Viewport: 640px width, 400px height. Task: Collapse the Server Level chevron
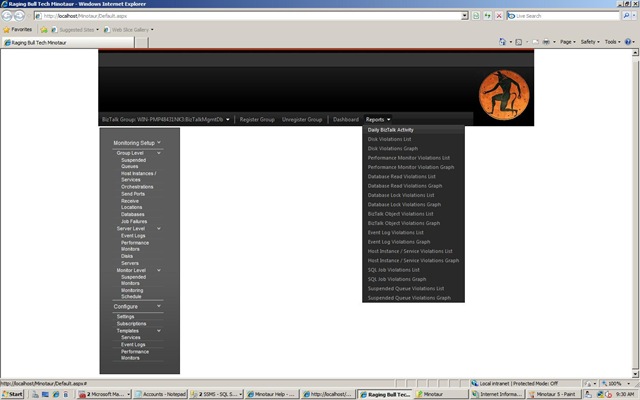[159, 229]
